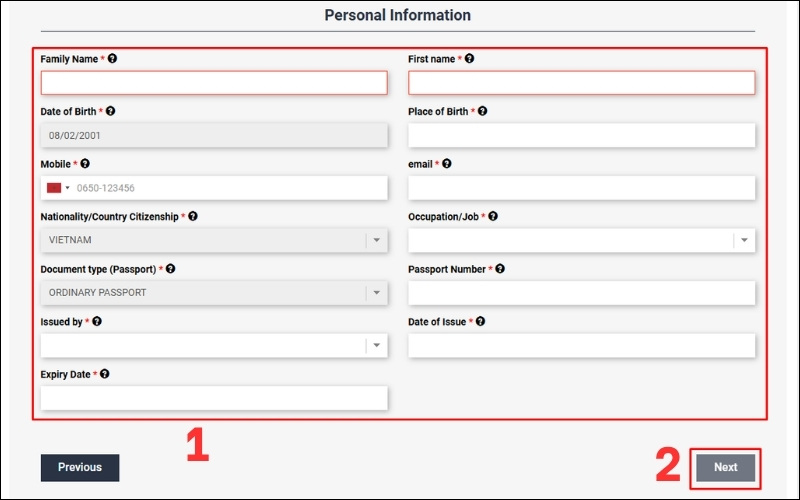Focus the First name input box

click(x=581, y=83)
